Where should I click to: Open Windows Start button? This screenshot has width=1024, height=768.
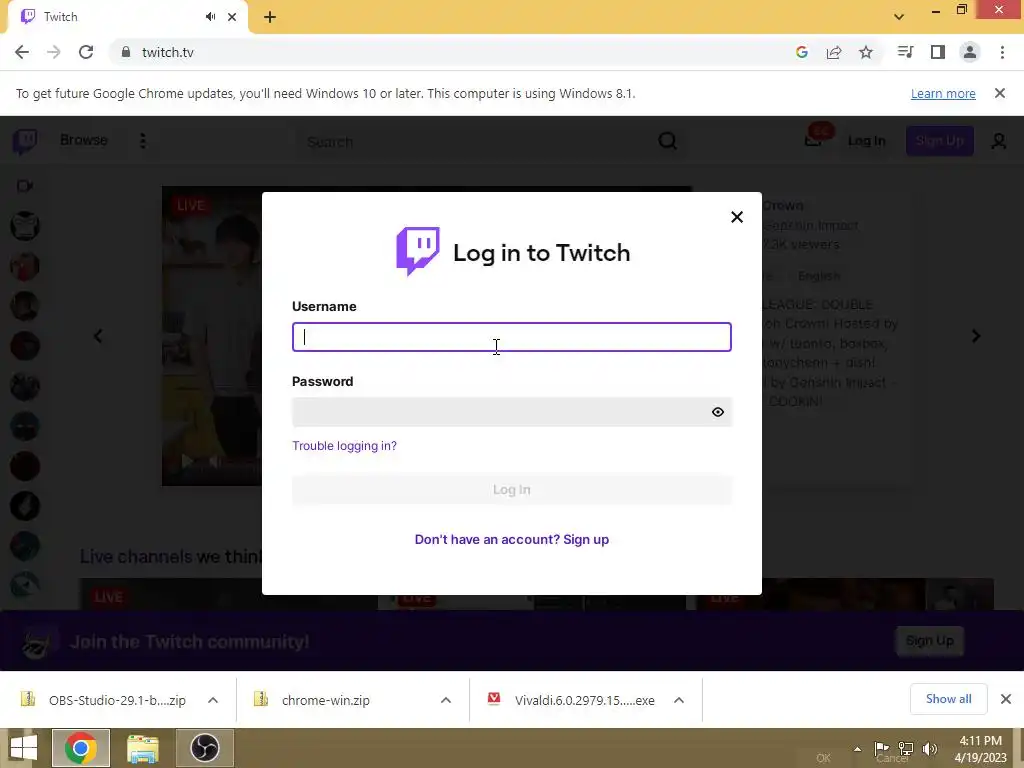tap(24, 748)
